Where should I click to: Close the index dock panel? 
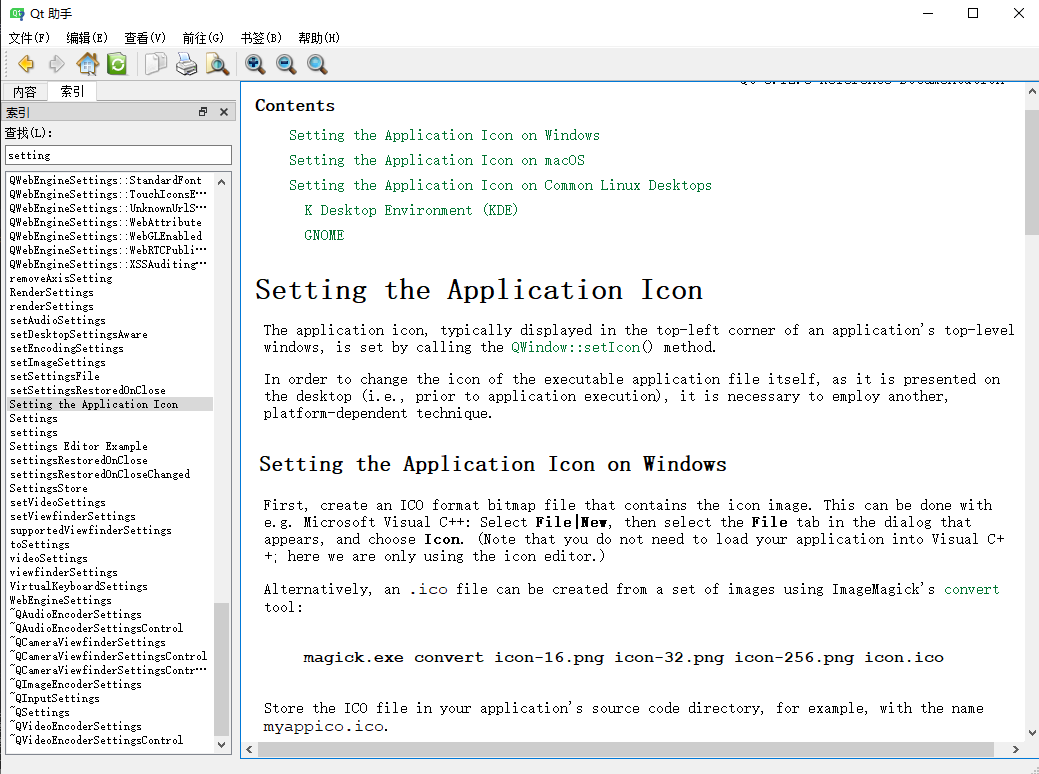click(x=224, y=112)
